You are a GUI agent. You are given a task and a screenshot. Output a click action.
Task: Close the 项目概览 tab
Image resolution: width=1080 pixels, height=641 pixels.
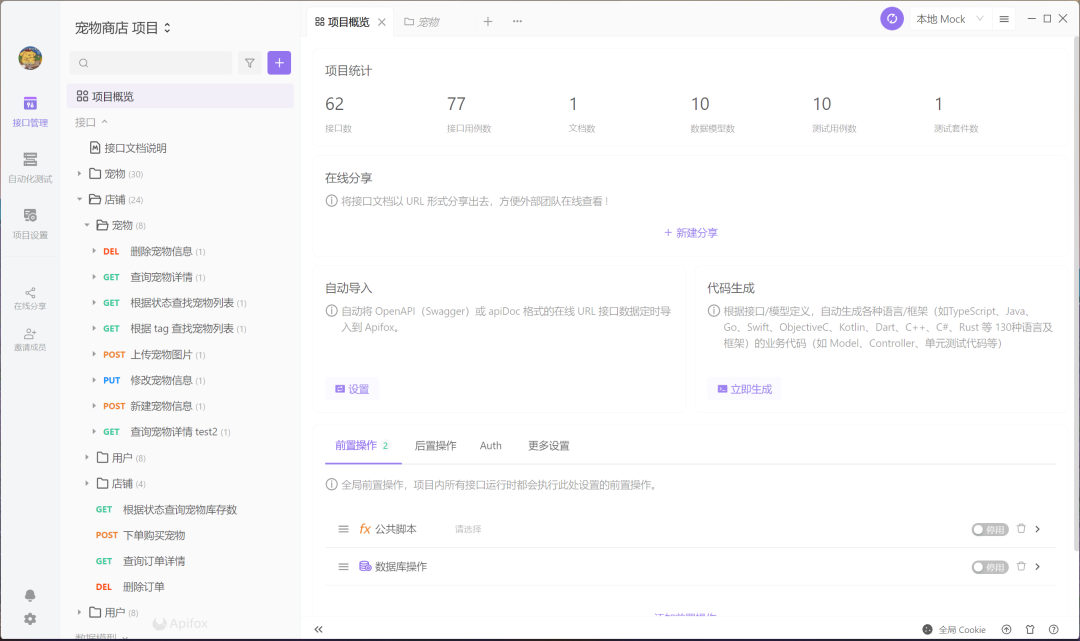382,22
